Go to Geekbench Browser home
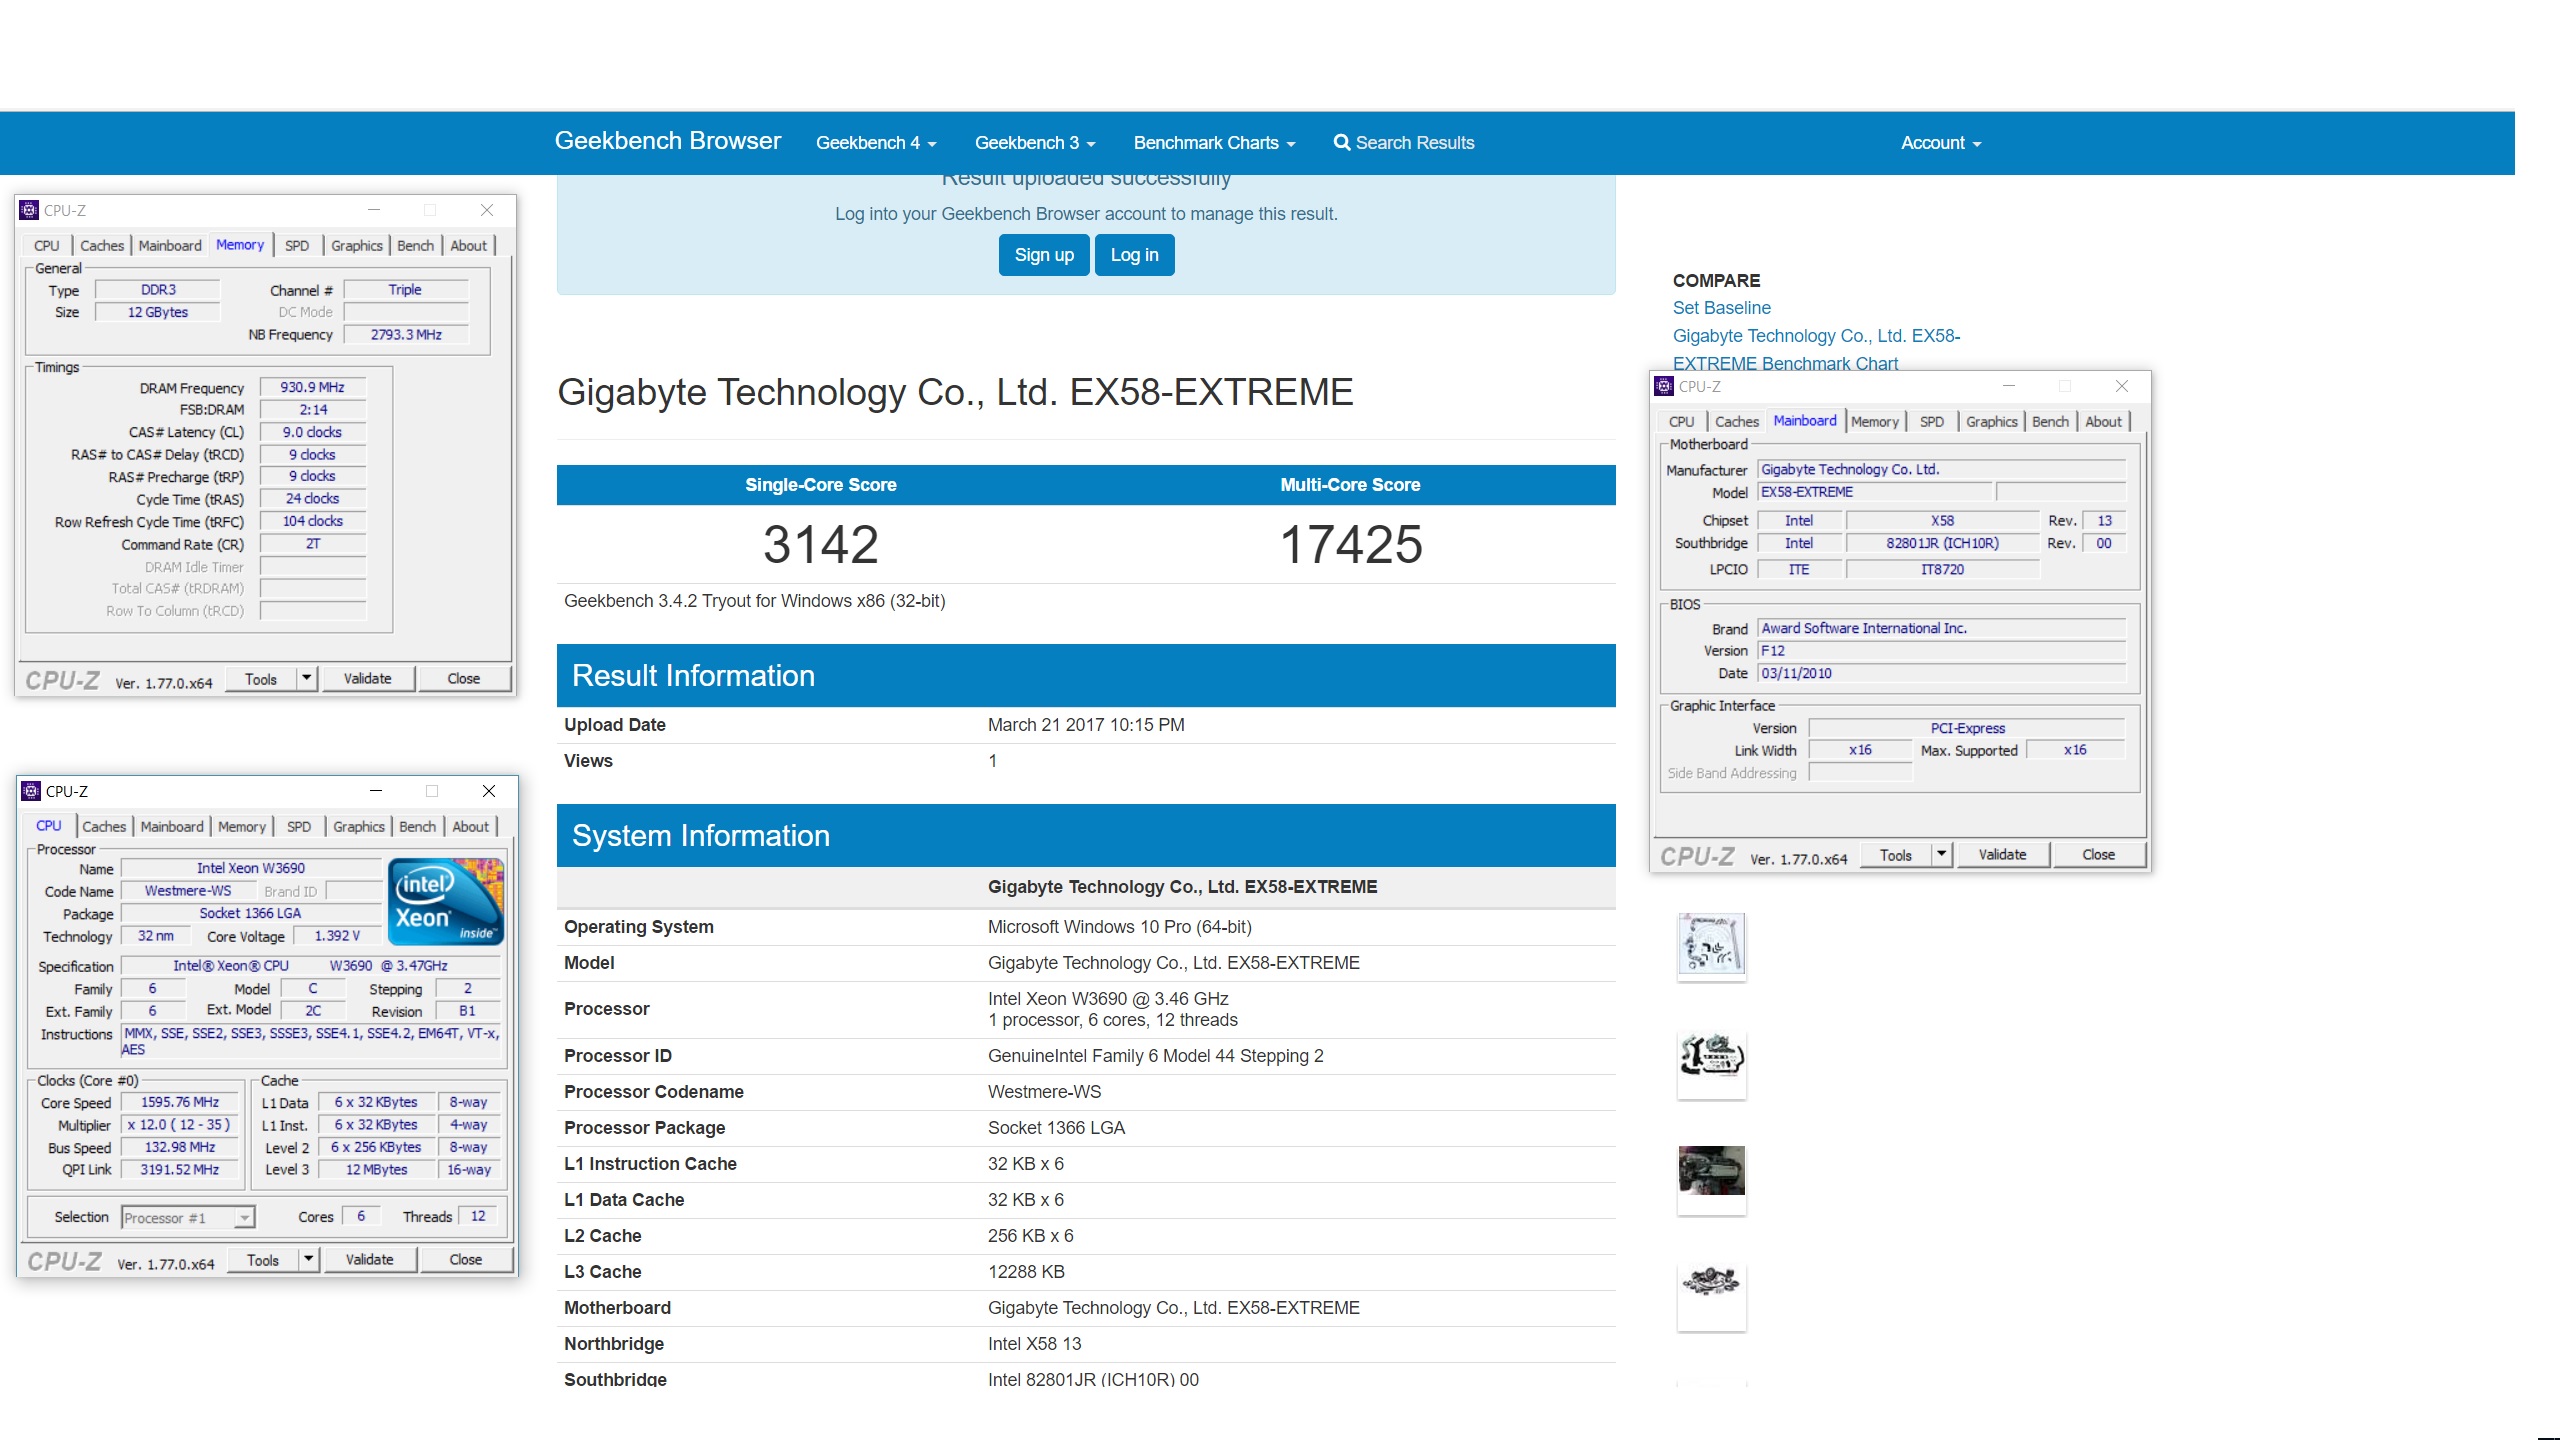This screenshot has width=2560, height=1440. point(667,141)
